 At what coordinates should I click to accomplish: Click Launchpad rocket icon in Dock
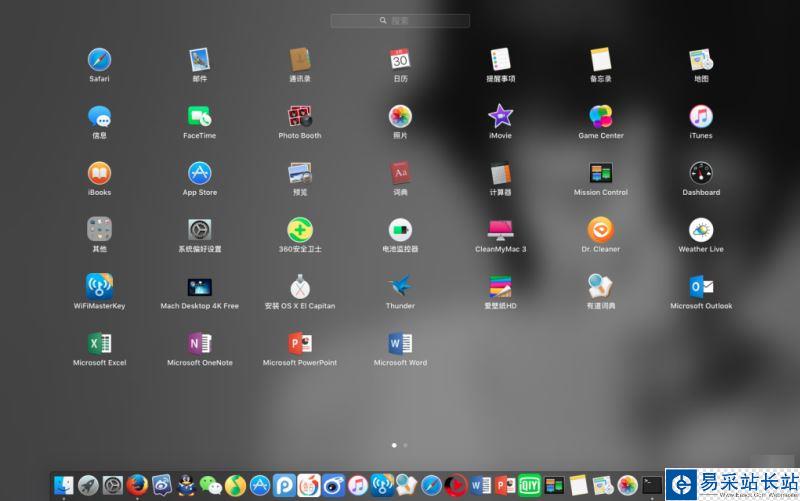[x=88, y=485]
